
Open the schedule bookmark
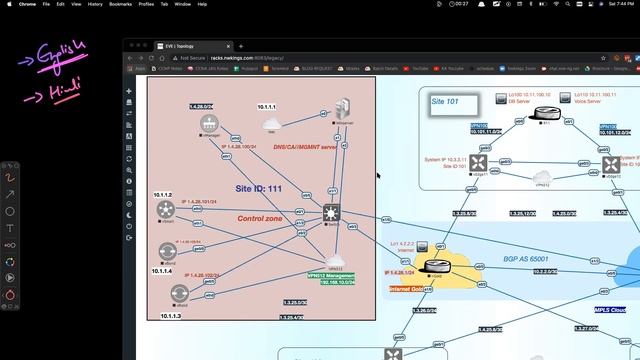482,69
